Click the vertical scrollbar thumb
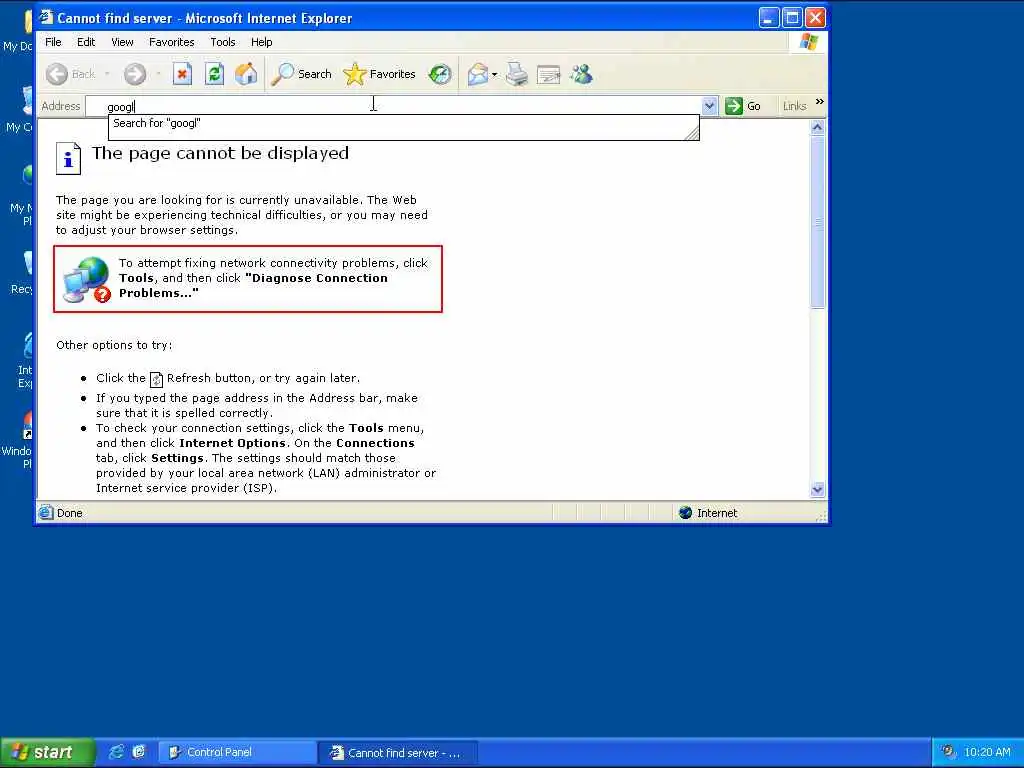This screenshot has height=768, width=1024. click(818, 222)
